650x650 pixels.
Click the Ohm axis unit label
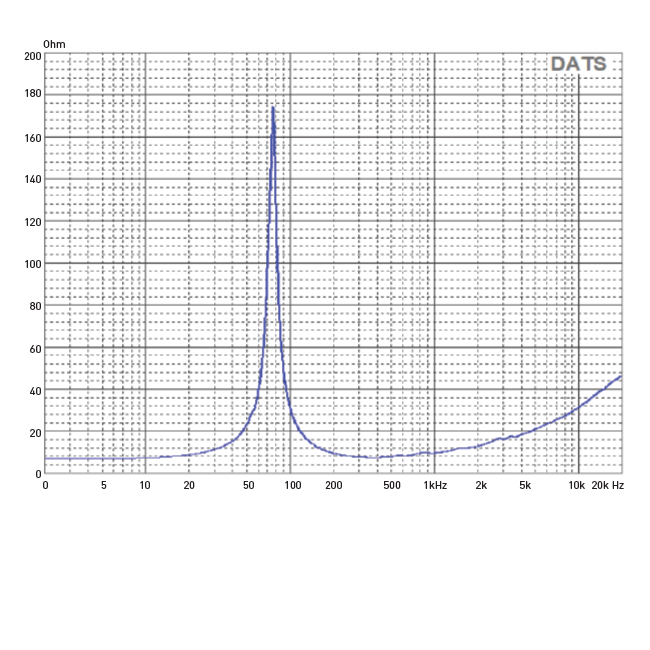pos(54,44)
